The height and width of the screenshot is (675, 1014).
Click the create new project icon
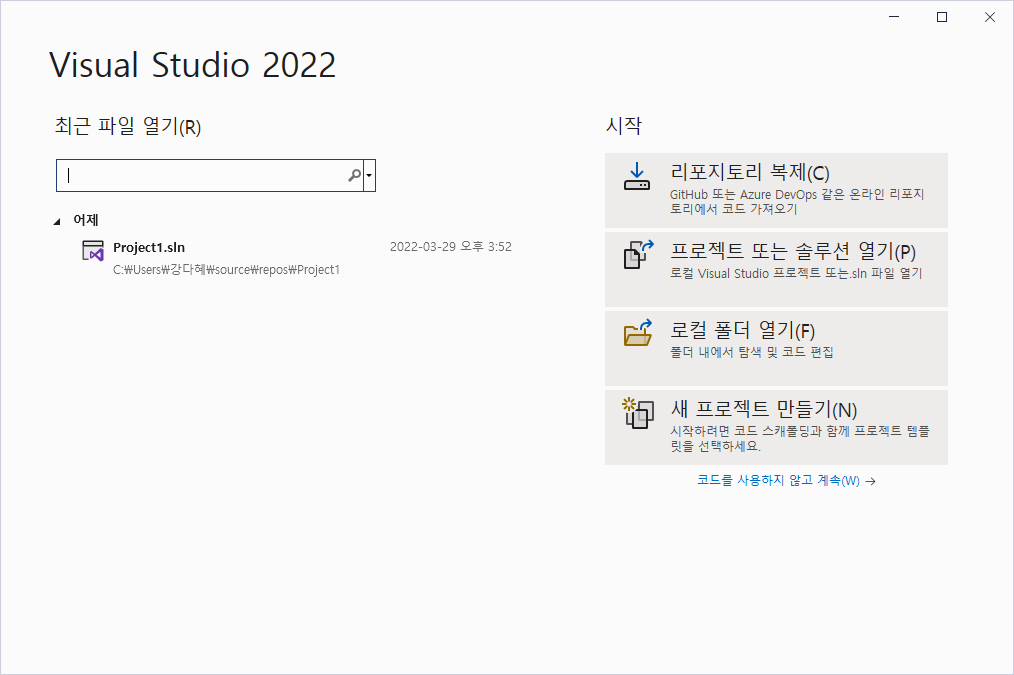tap(638, 413)
